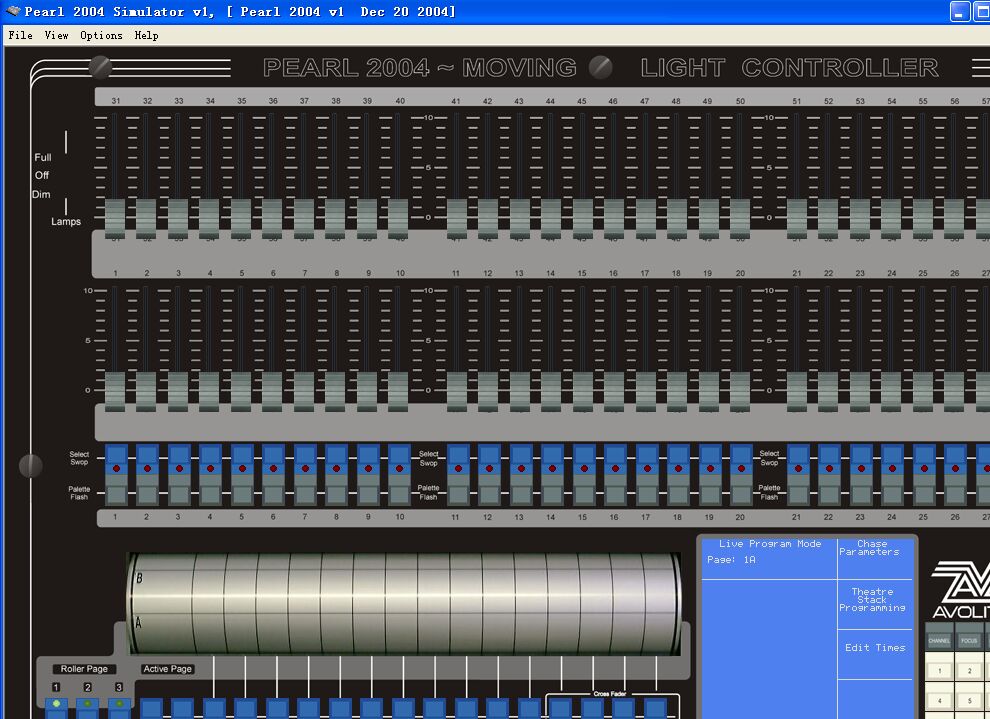990x719 pixels.
Task: Select Roller Page 1 button
Action: tap(57, 704)
